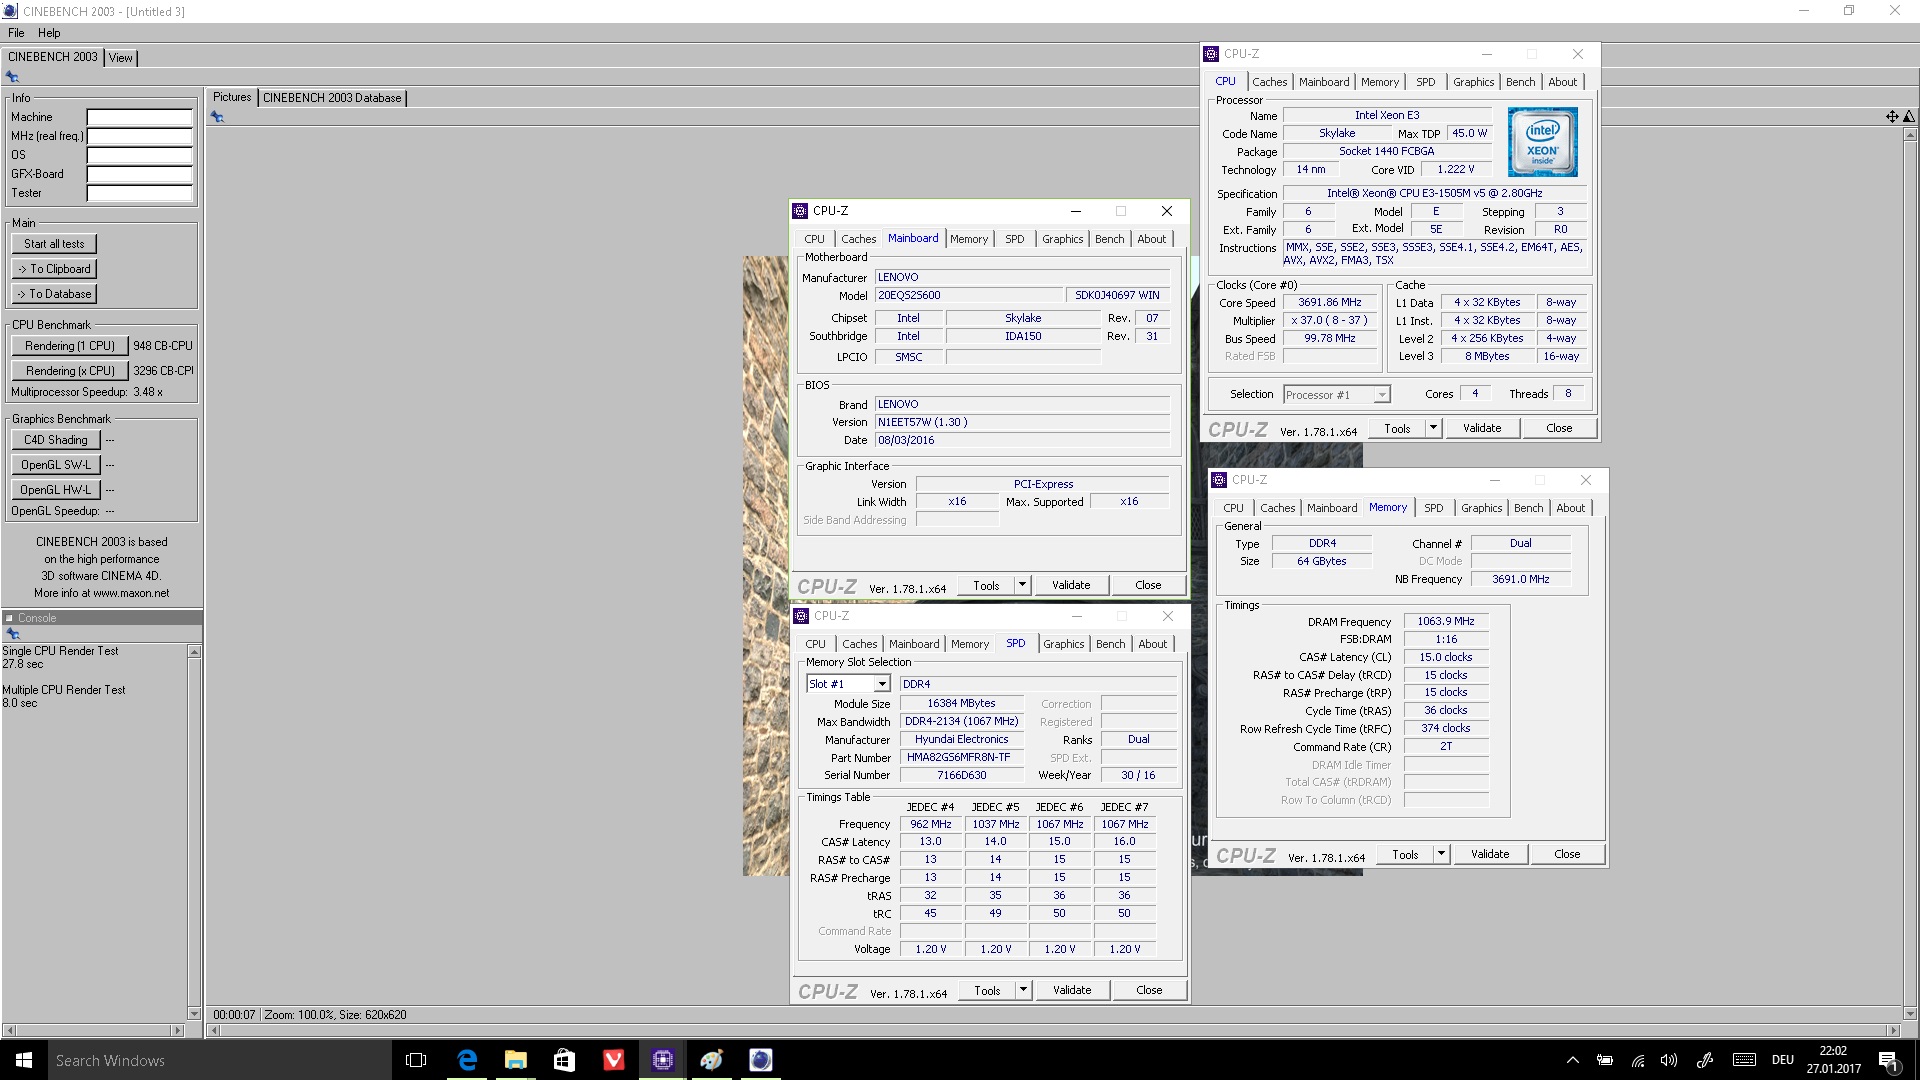Click the Machine input field

point(139,117)
